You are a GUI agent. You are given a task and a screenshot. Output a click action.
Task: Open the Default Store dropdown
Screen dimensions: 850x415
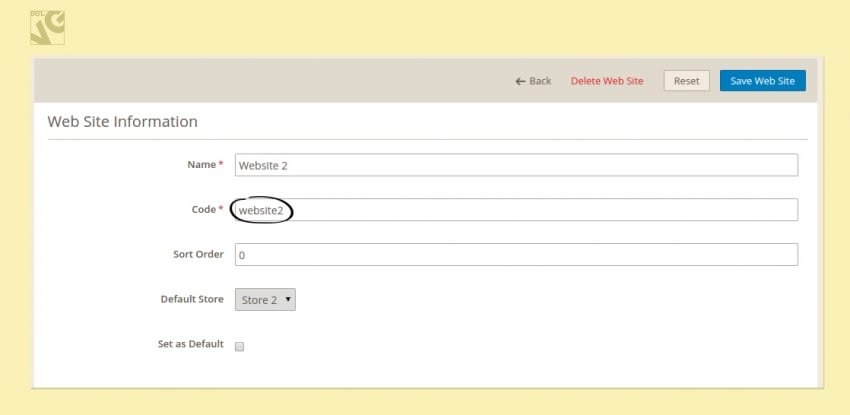tap(265, 300)
